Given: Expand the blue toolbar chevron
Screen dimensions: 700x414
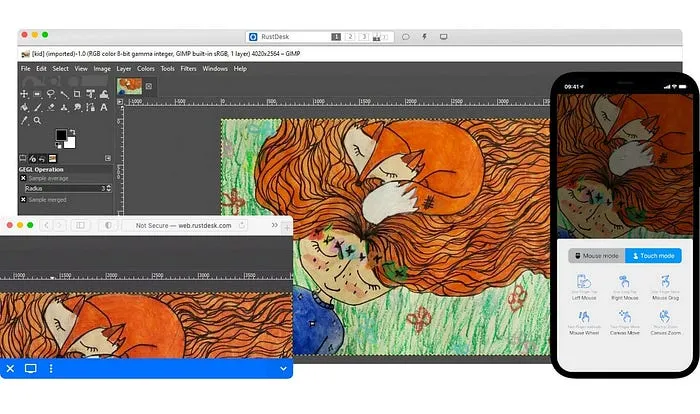Looking at the screenshot, I should point(283,368).
